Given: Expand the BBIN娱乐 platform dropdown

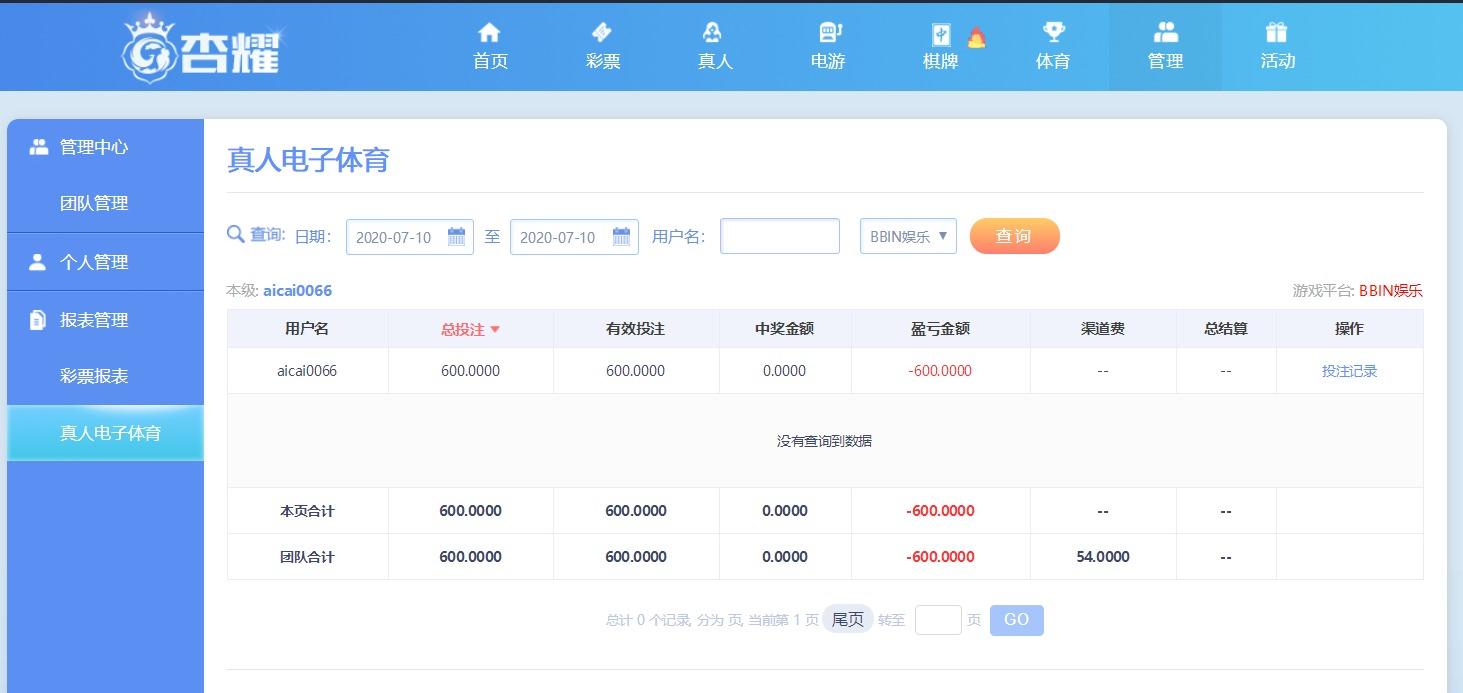Looking at the screenshot, I should tap(908, 237).
